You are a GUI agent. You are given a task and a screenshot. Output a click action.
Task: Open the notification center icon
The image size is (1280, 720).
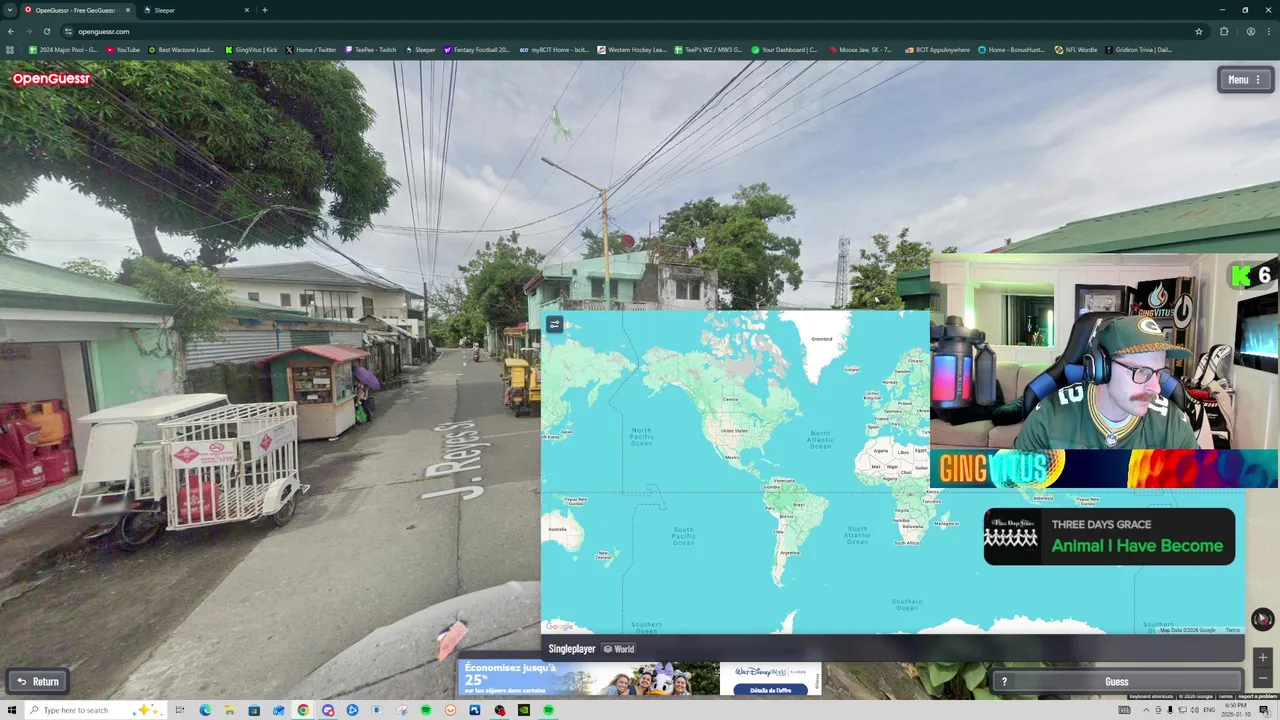1264,710
